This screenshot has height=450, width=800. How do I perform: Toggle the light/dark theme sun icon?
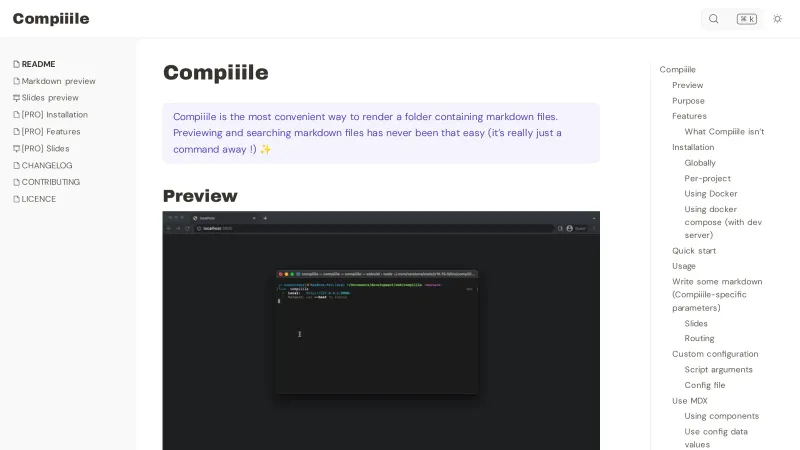(x=777, y=19)
